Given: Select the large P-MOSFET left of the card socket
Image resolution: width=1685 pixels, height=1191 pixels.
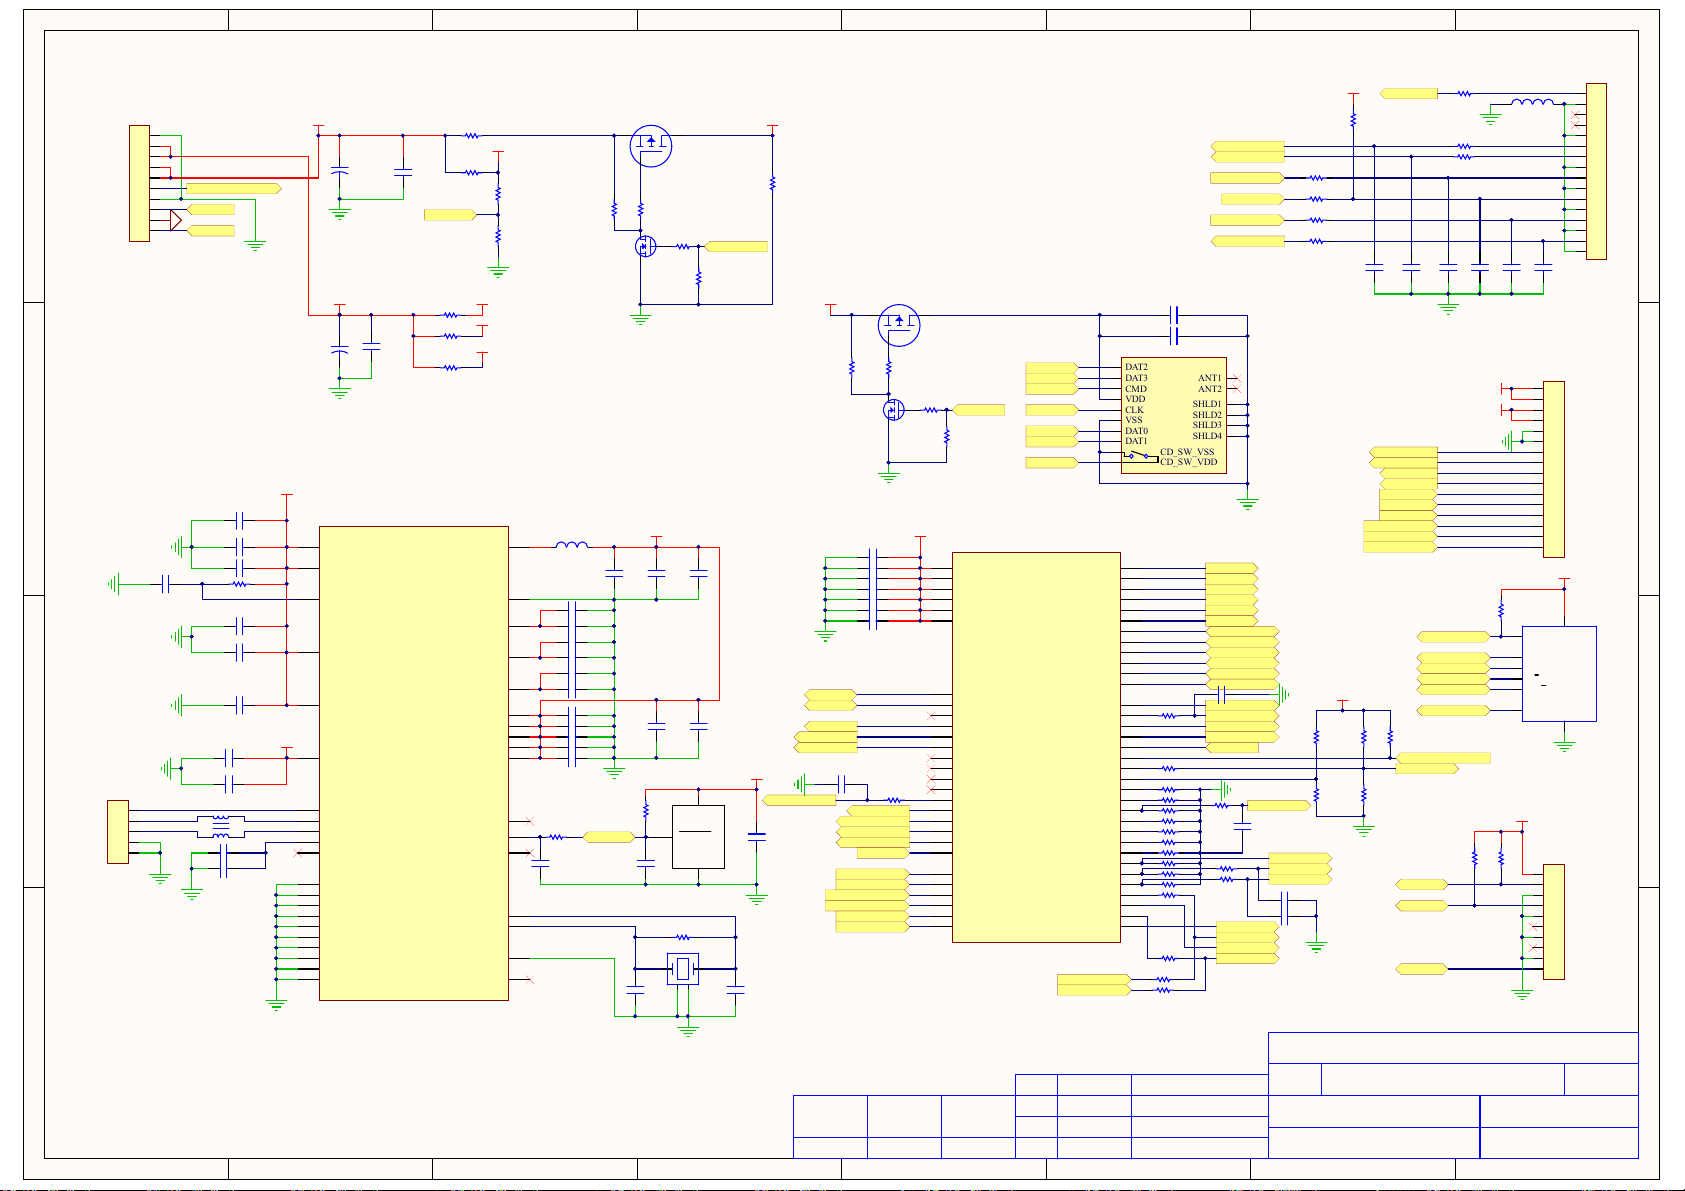Looking at the screenshot, I should click(x=899, y=325).
